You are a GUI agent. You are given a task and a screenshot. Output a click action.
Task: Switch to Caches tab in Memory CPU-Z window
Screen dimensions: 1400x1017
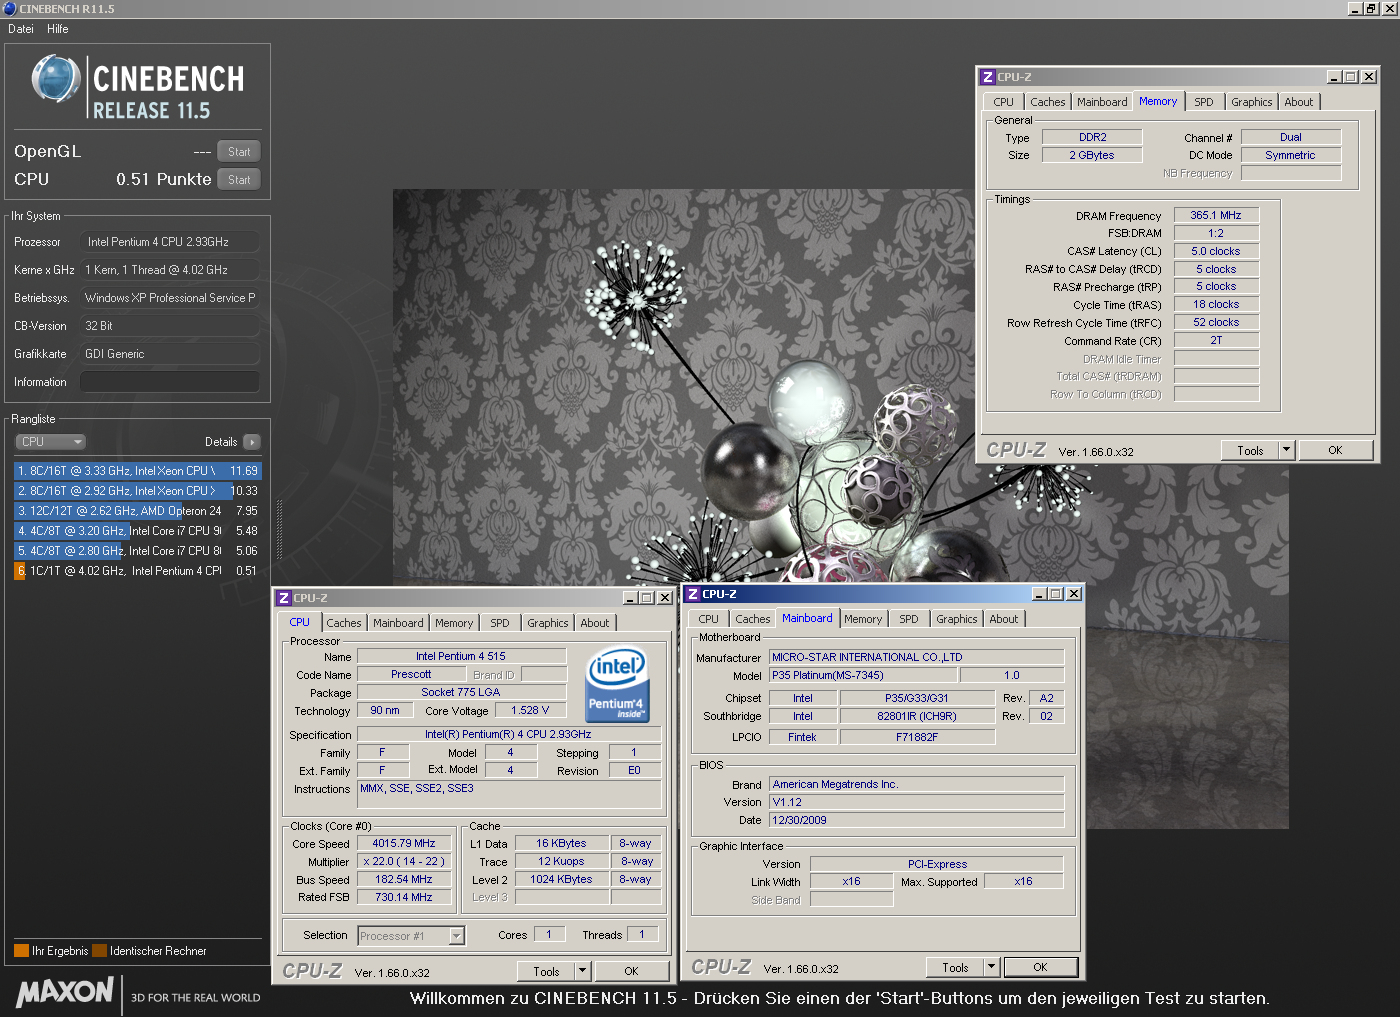pos(1048,102)
